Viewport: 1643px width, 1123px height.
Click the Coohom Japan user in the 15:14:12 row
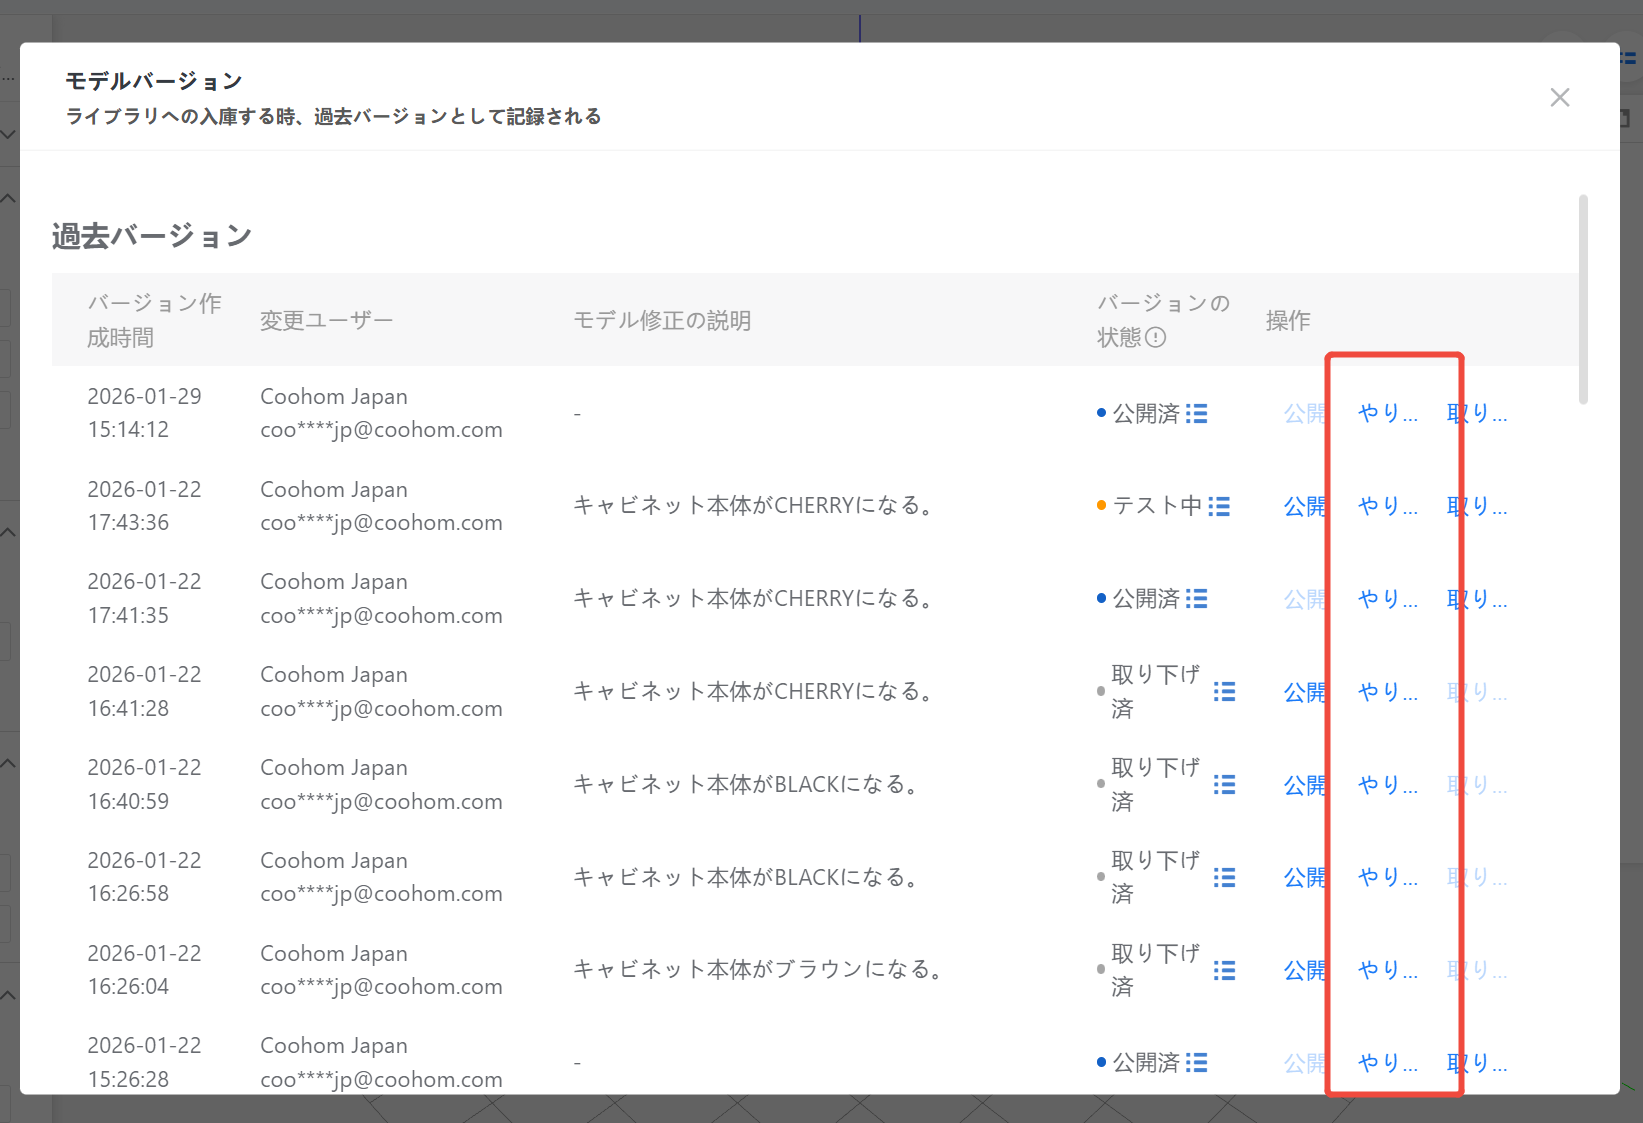(334, 397)
